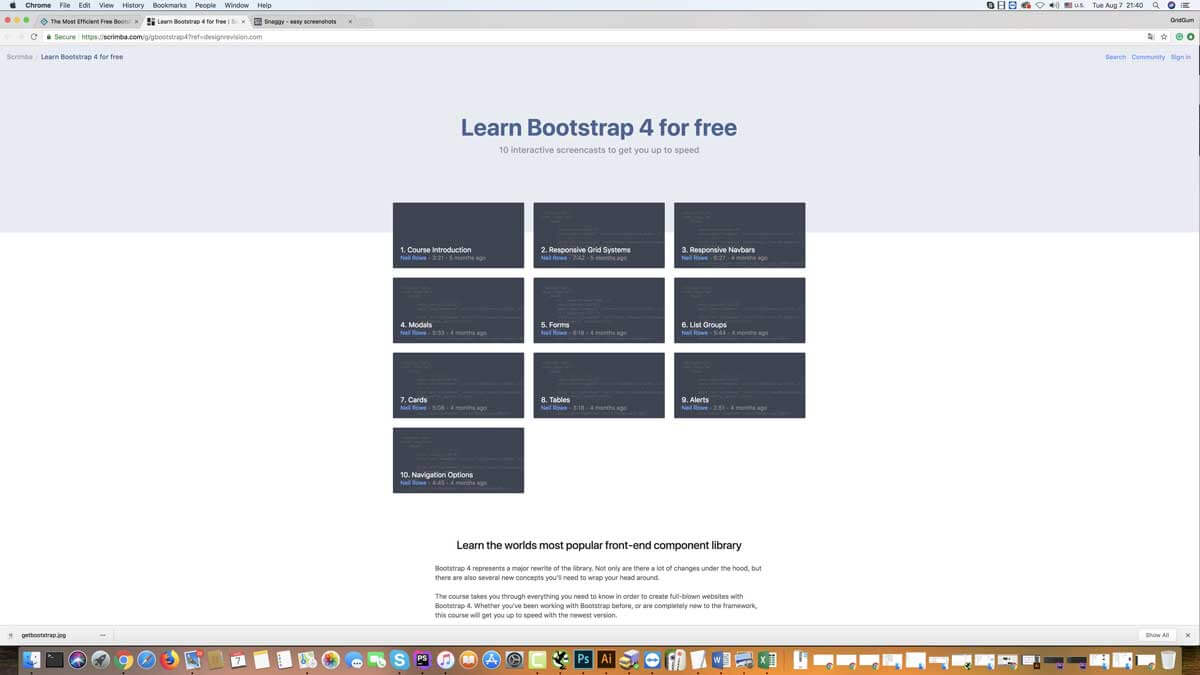Open the History menu
Image resolution: width=1200 pixels, height=675 pixels.
(x=133, y=5)
